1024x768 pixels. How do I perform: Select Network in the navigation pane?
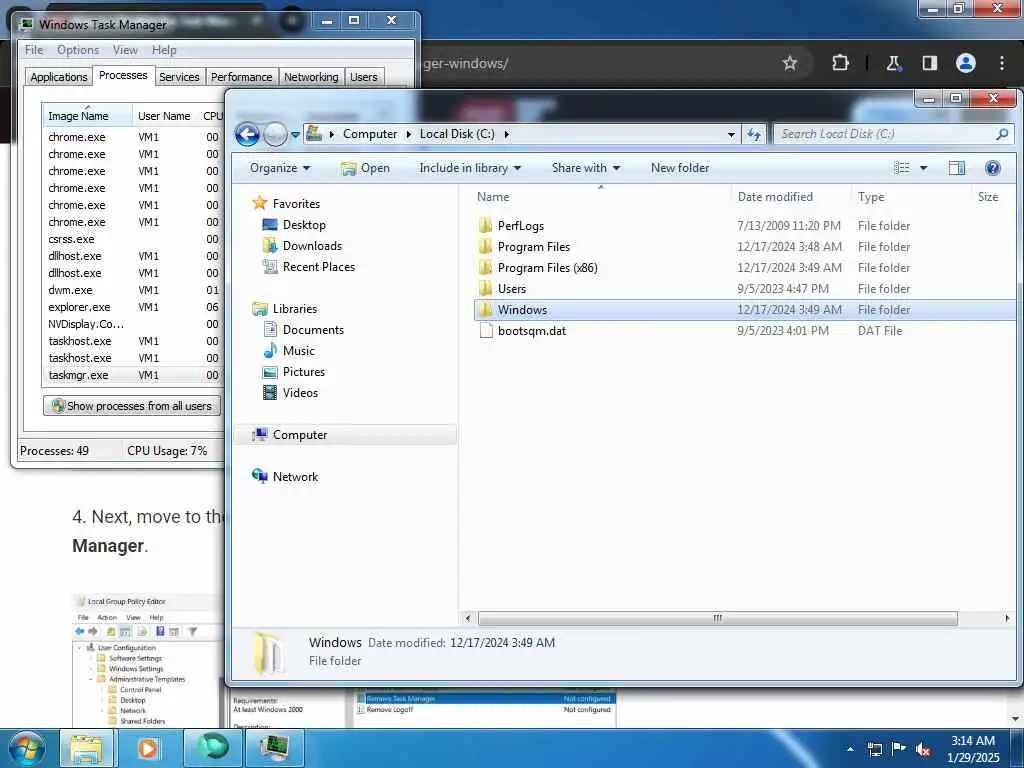pyautogui.click(x=295, y=477)
